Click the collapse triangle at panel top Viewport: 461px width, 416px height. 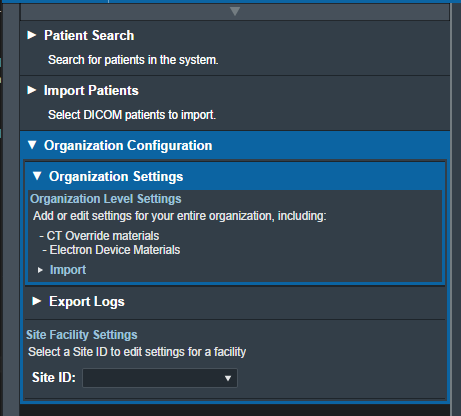[235, 11]
